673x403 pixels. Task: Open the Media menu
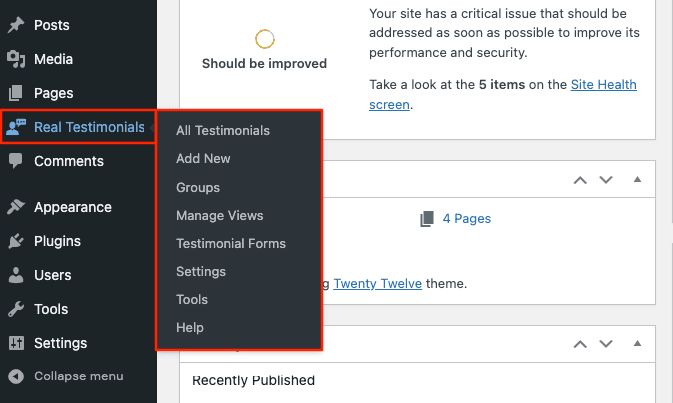pyautogui.click(x=78, y=59)
